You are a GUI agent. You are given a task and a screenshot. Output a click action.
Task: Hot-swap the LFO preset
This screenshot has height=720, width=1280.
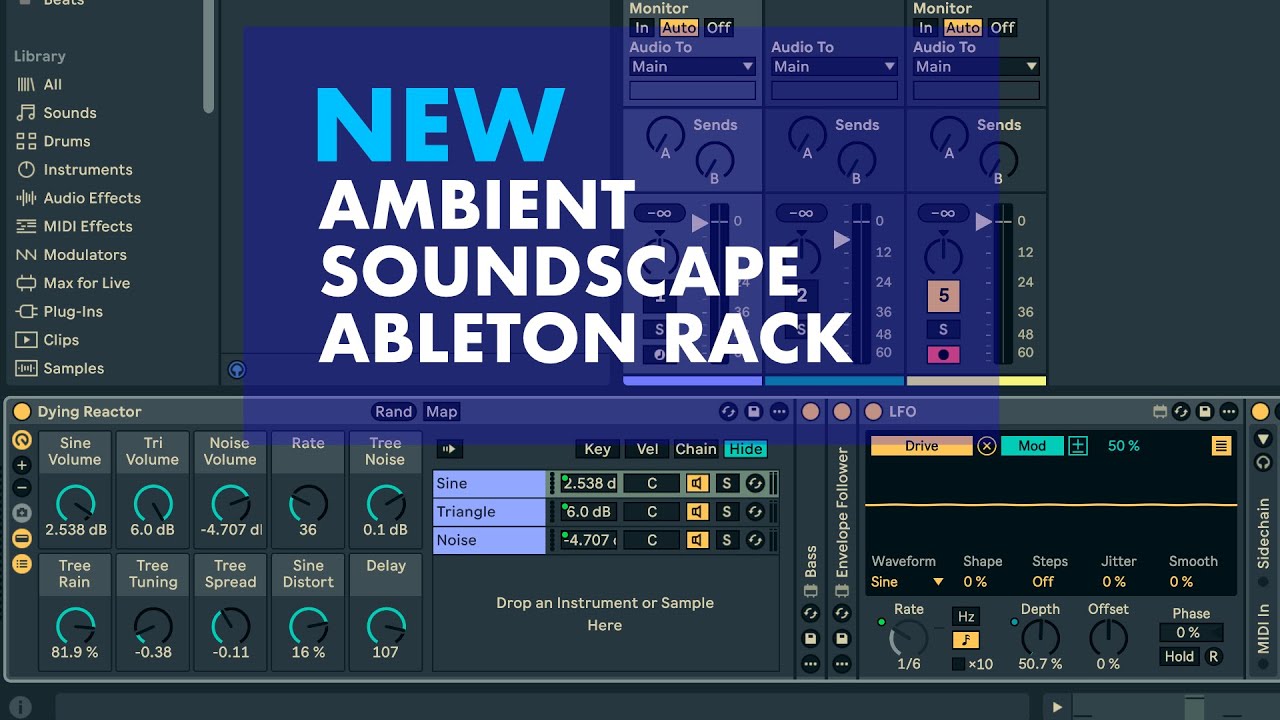tap(1181, 412)
